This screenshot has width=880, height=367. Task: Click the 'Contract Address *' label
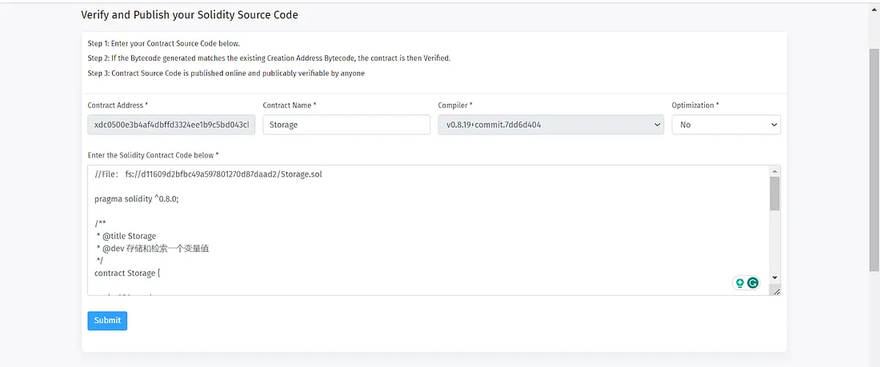pos(118,105)
